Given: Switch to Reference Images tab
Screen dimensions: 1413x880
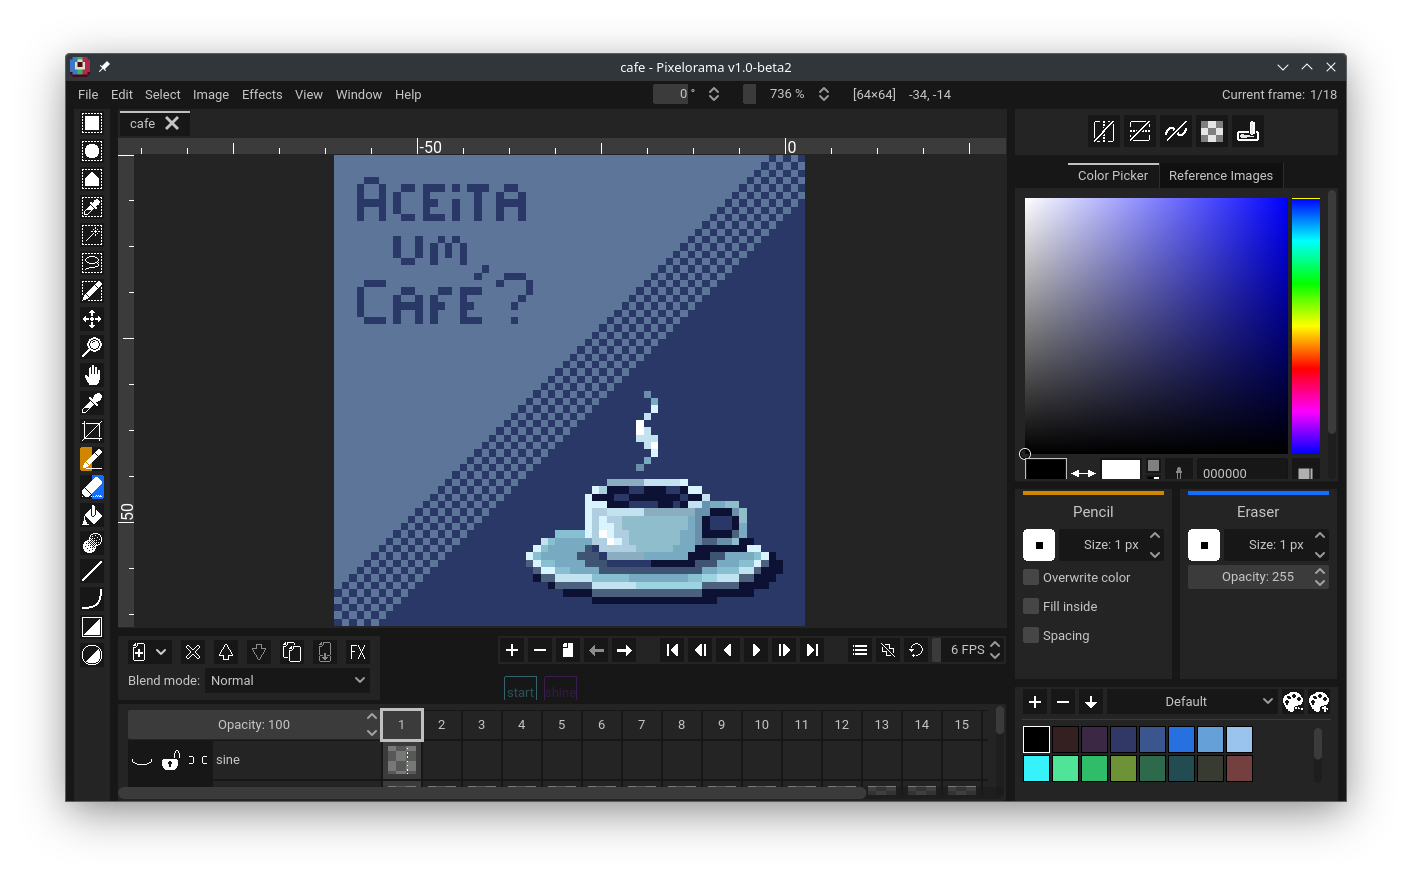Looking at the screenshot, I should click(x=1220, y=175).
